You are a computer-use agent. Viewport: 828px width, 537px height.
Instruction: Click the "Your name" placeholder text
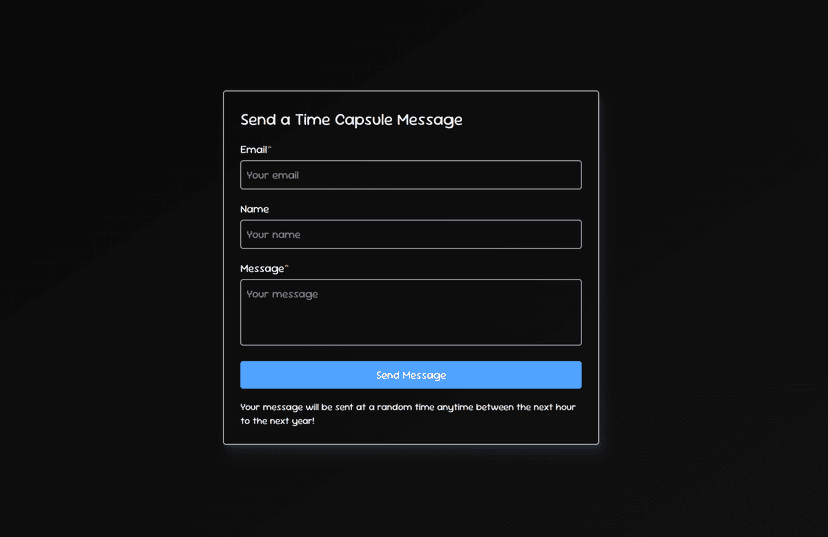(x=273, y=235)
